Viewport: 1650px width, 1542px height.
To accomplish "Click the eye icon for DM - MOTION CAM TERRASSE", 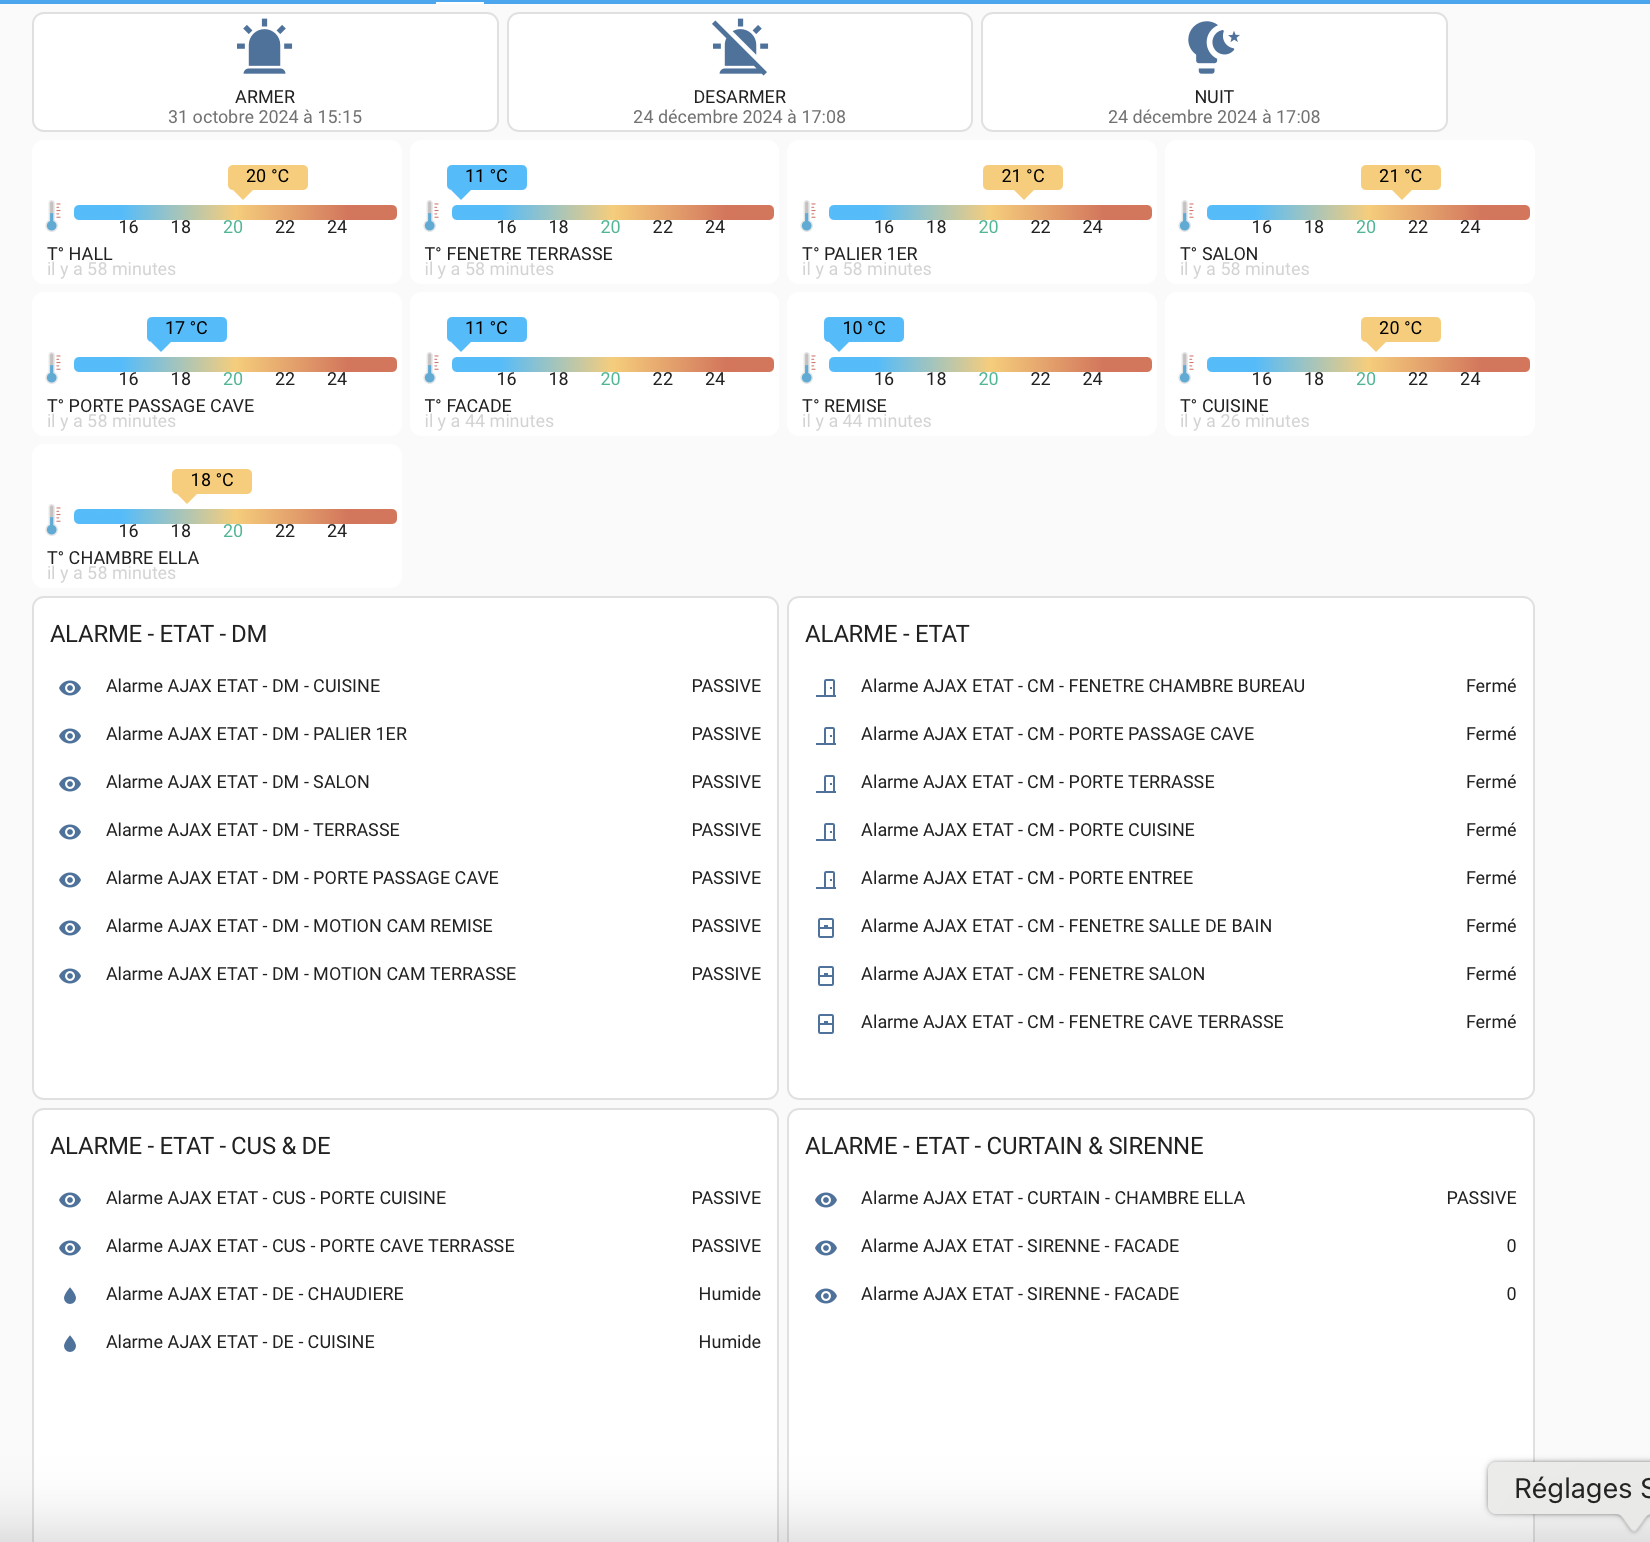I will click(70, 975).
